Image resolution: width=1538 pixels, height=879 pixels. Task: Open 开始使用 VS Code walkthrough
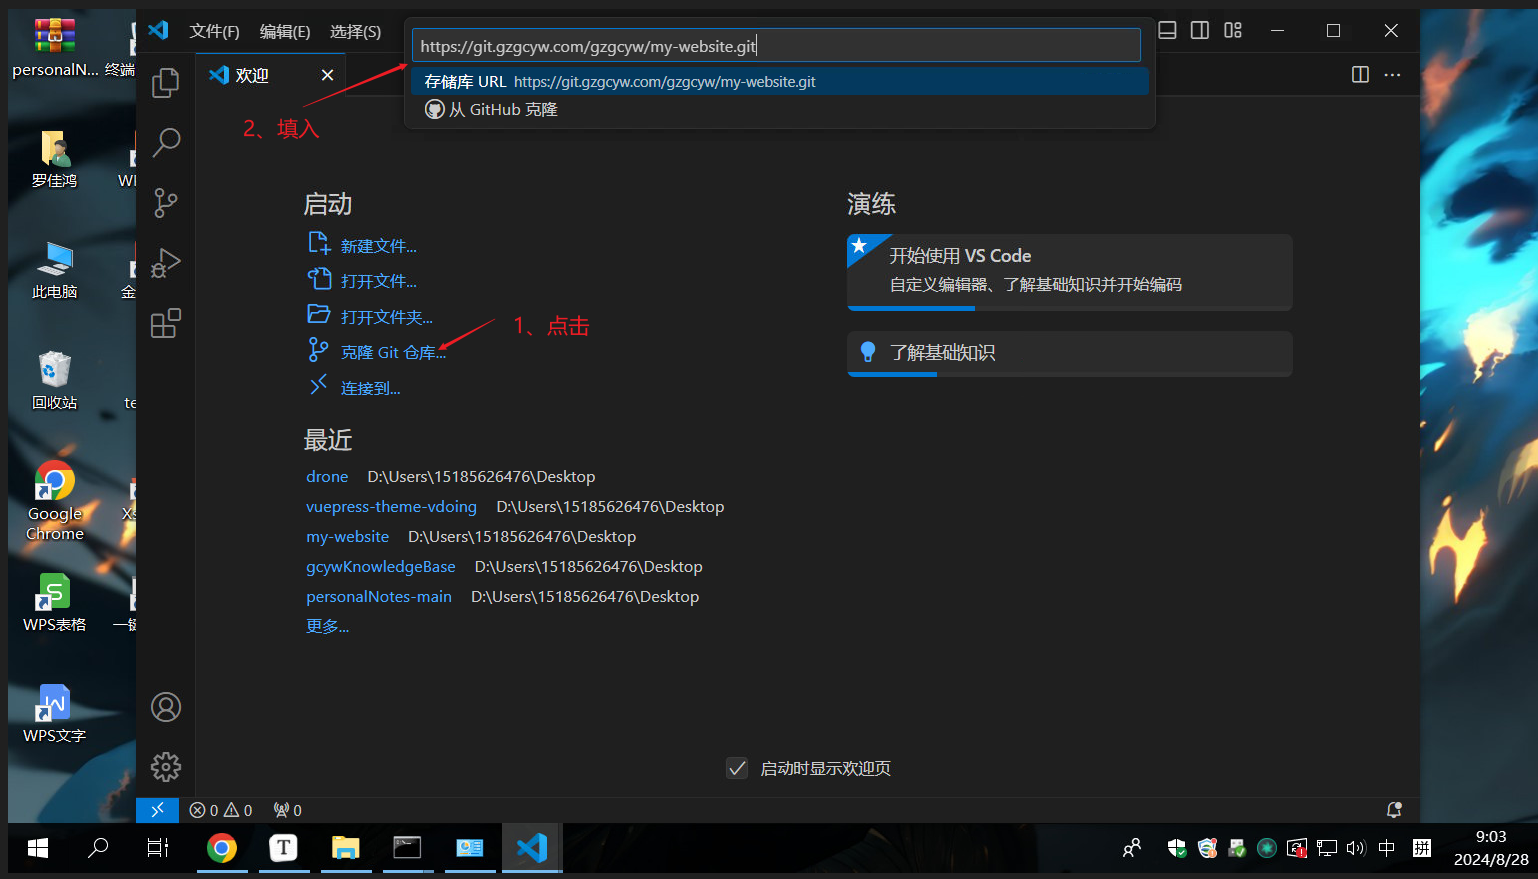point(1069,272)
